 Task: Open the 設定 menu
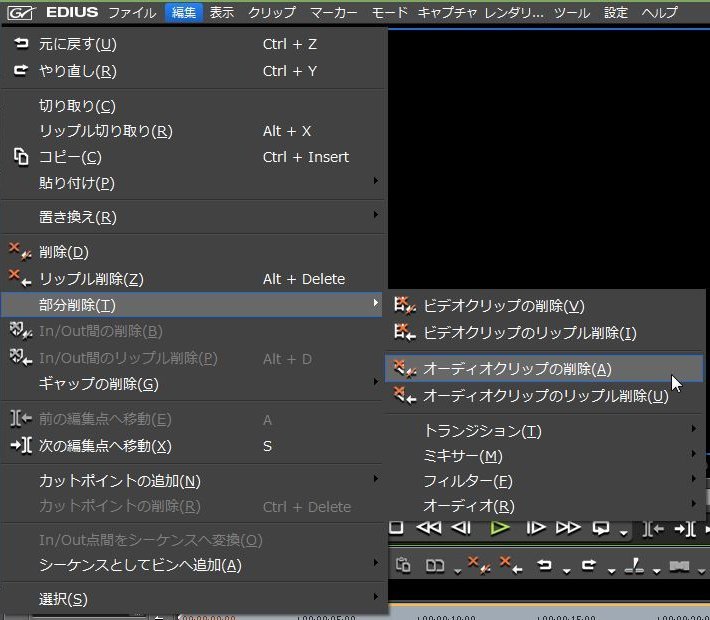pos(616,12)
